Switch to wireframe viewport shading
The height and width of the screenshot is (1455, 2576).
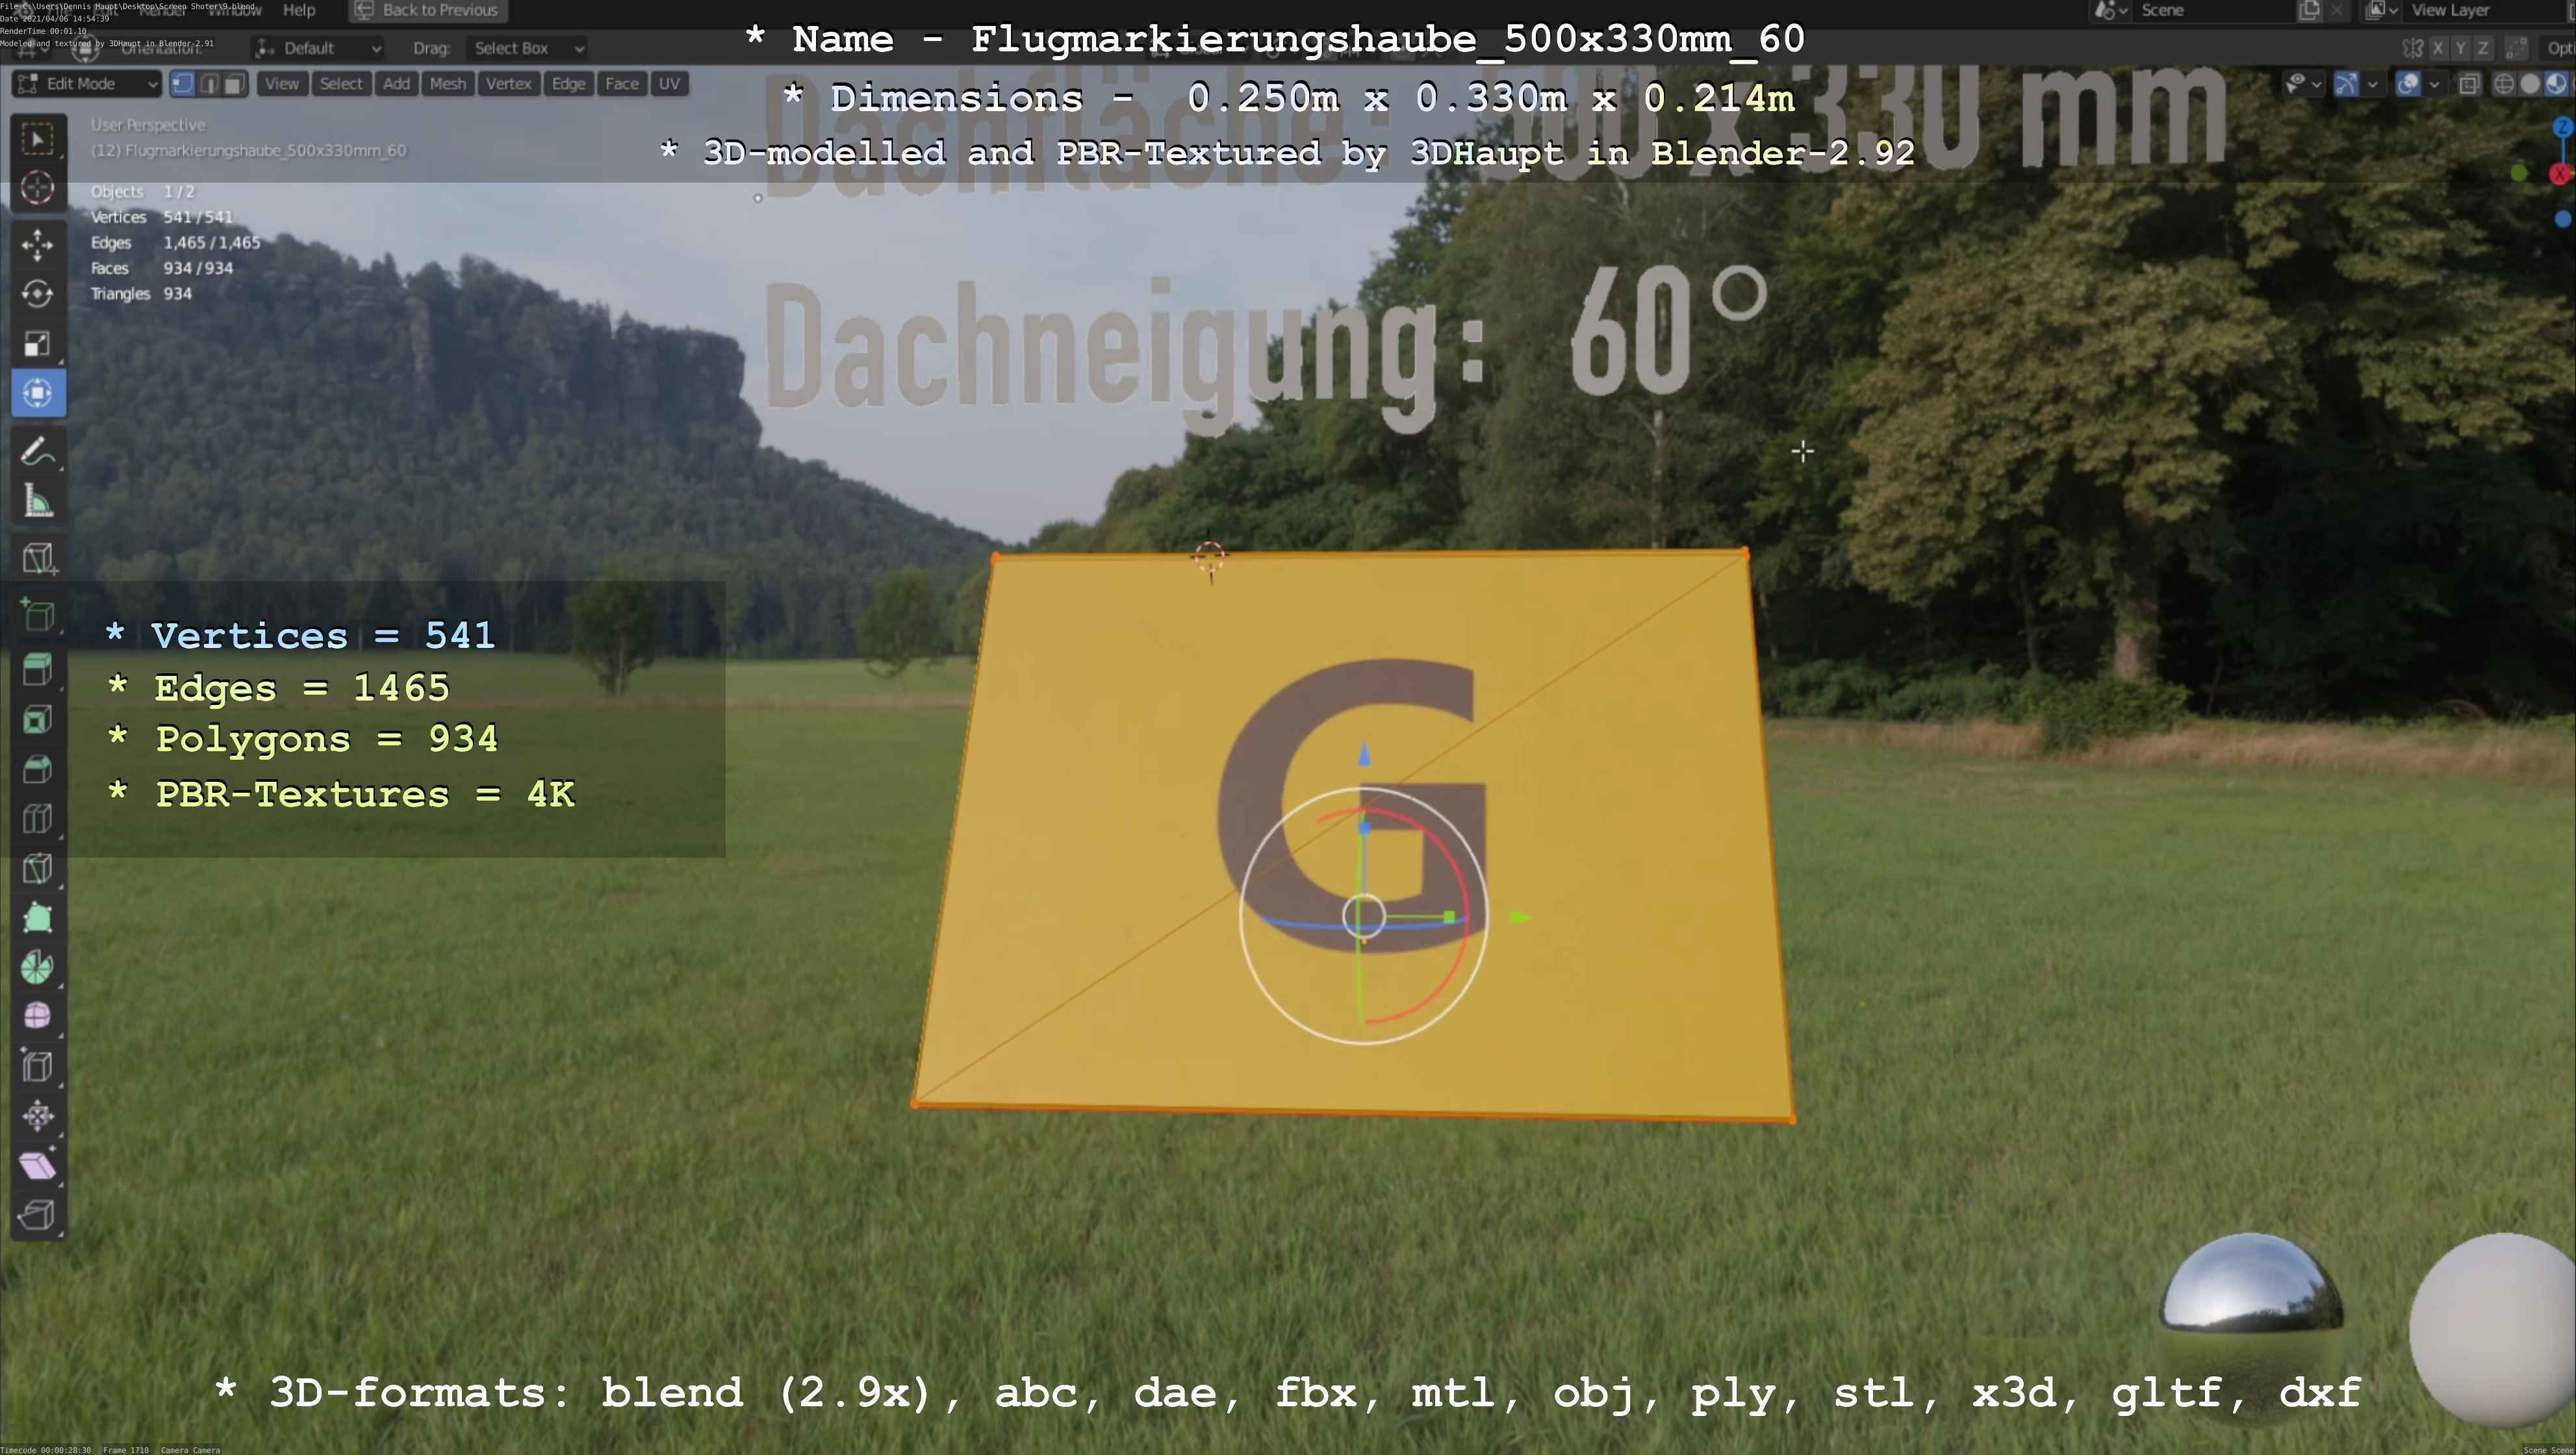pyautogui.click(x=2504, y=84)
